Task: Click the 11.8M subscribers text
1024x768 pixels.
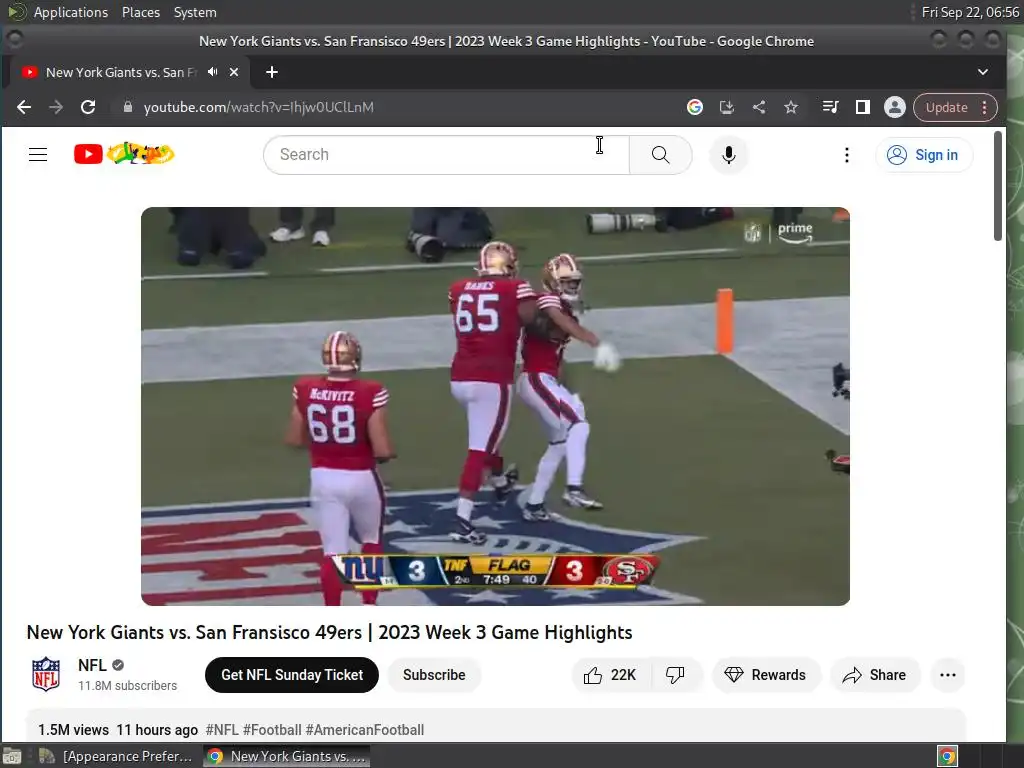Action: [127, 686]
